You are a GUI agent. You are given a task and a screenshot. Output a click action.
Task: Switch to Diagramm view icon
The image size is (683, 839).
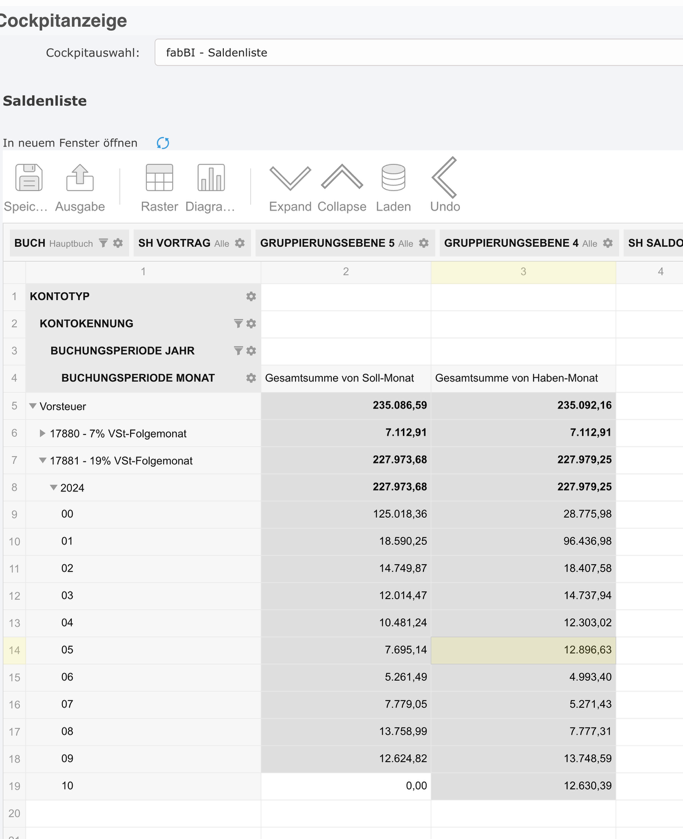(x=210, y=180)
